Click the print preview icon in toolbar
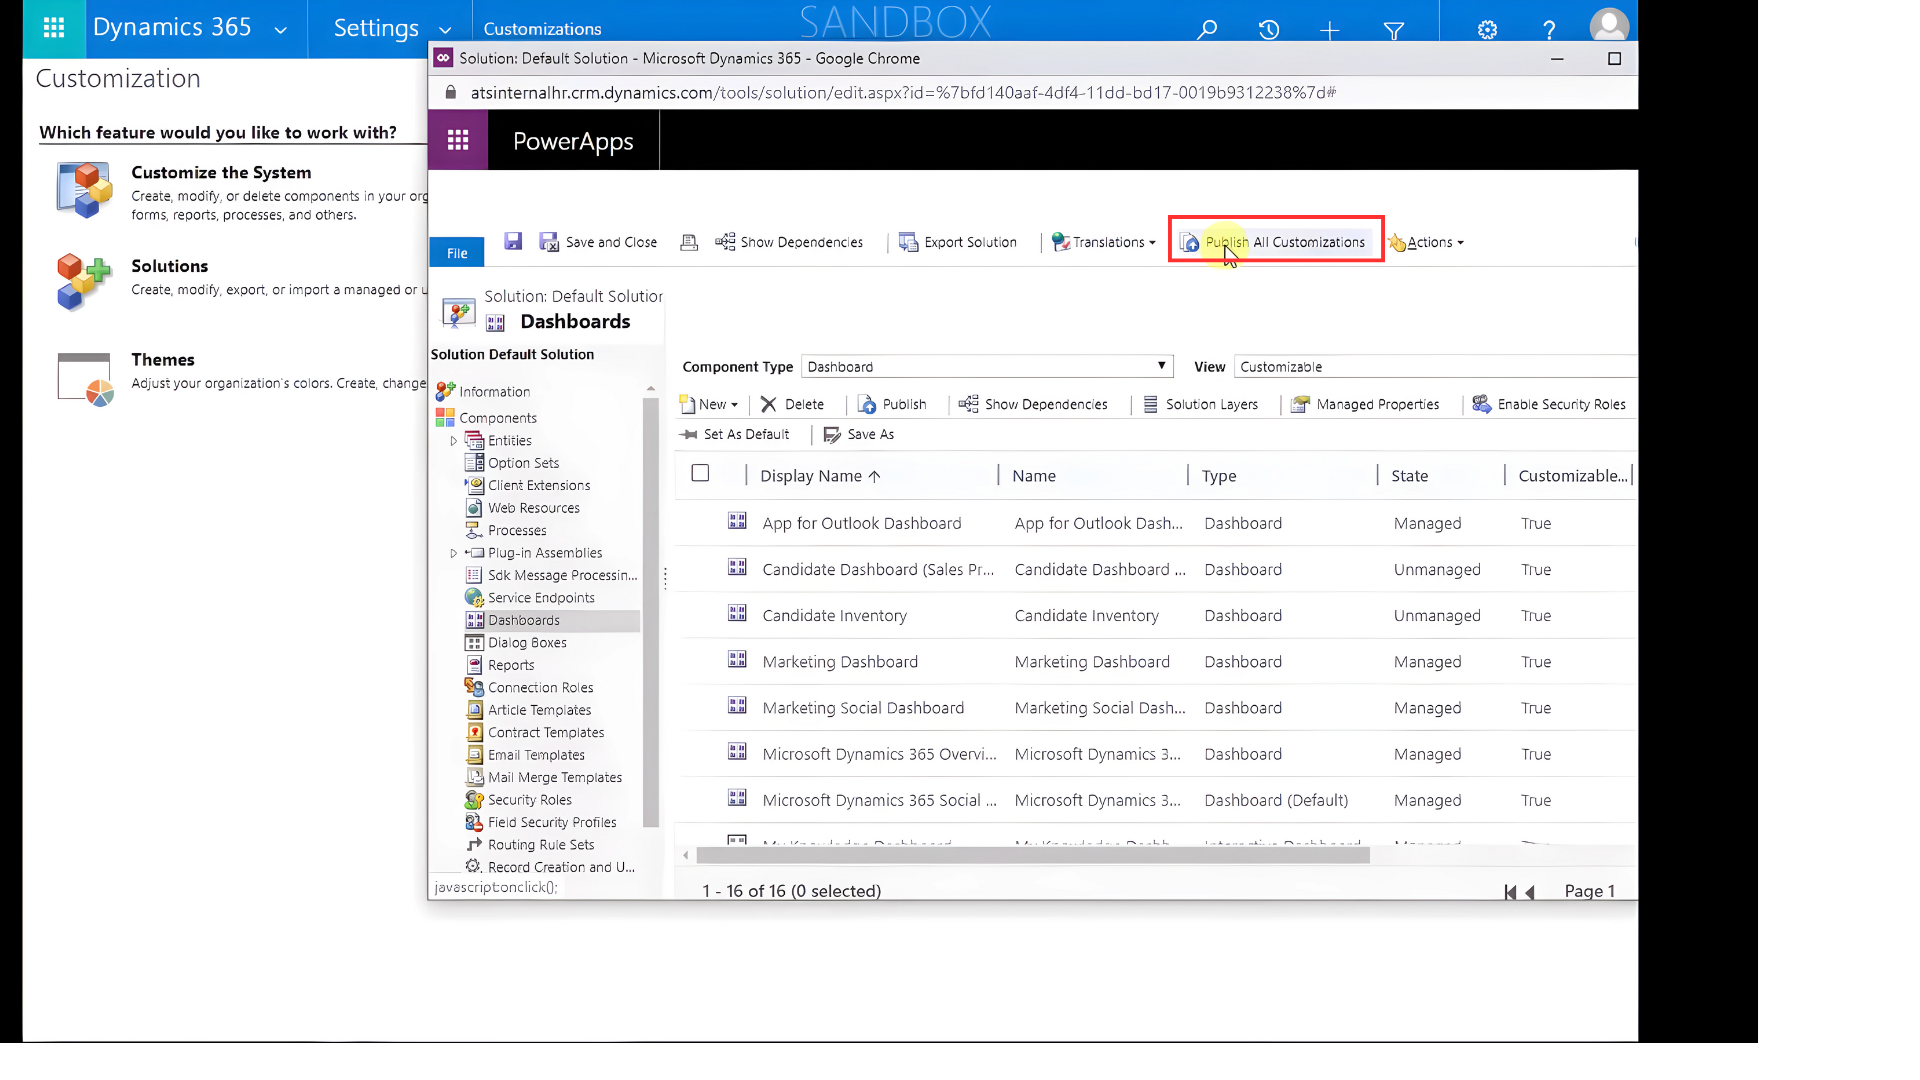Screen dimensions: 1920x1080 [x=689, y=242]
